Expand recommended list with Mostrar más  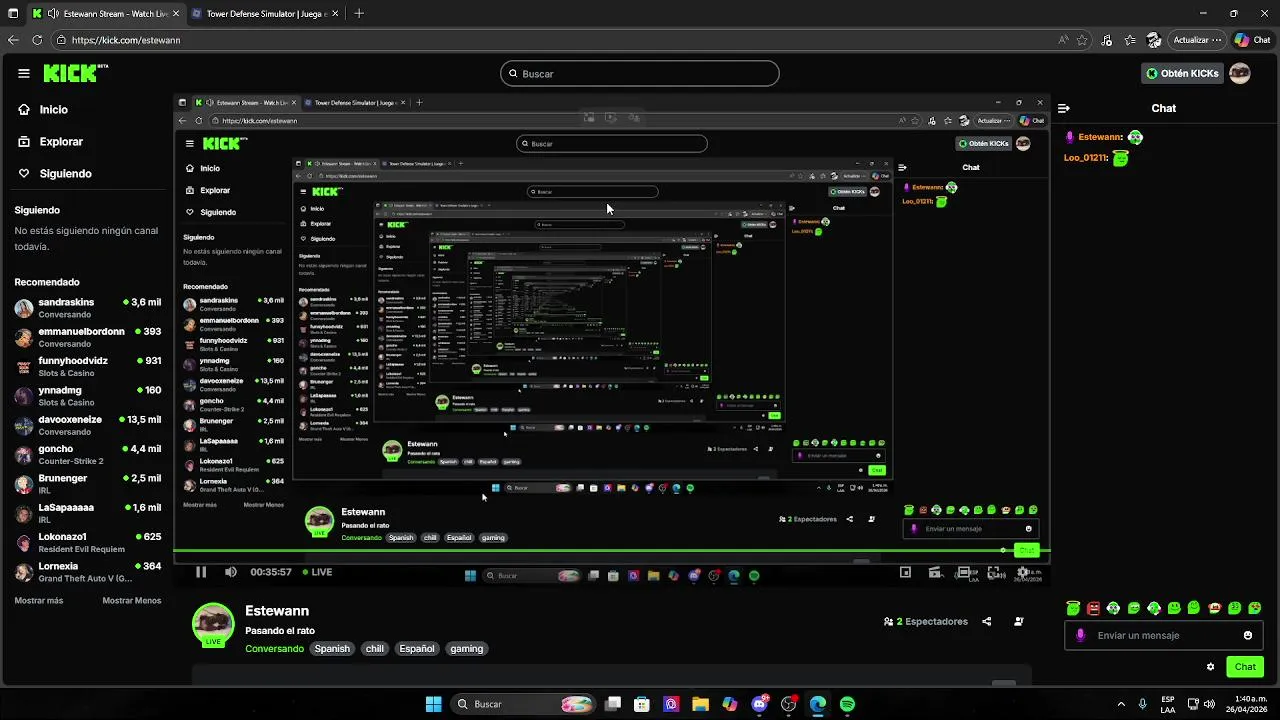(x=39, y=600)
